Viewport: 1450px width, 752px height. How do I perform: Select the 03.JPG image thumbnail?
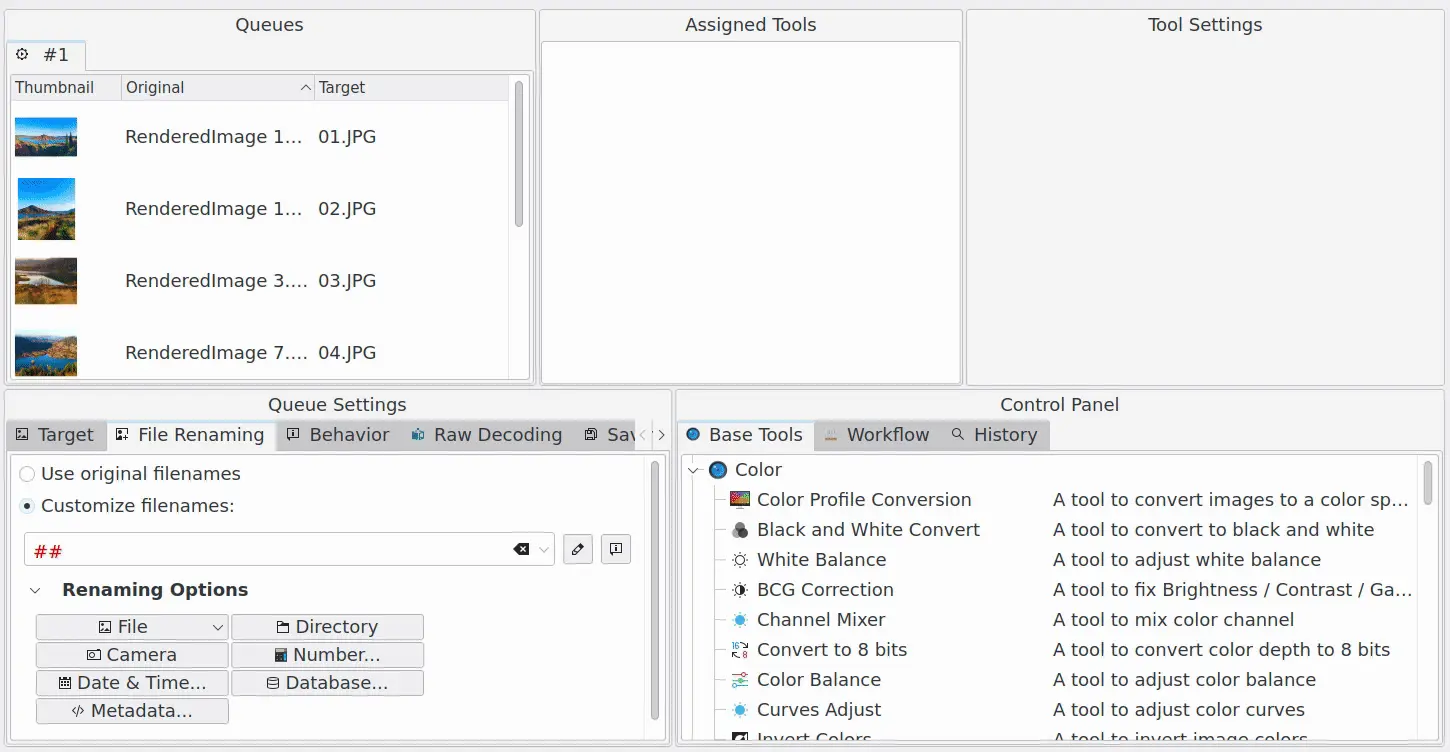coord(46,281)
